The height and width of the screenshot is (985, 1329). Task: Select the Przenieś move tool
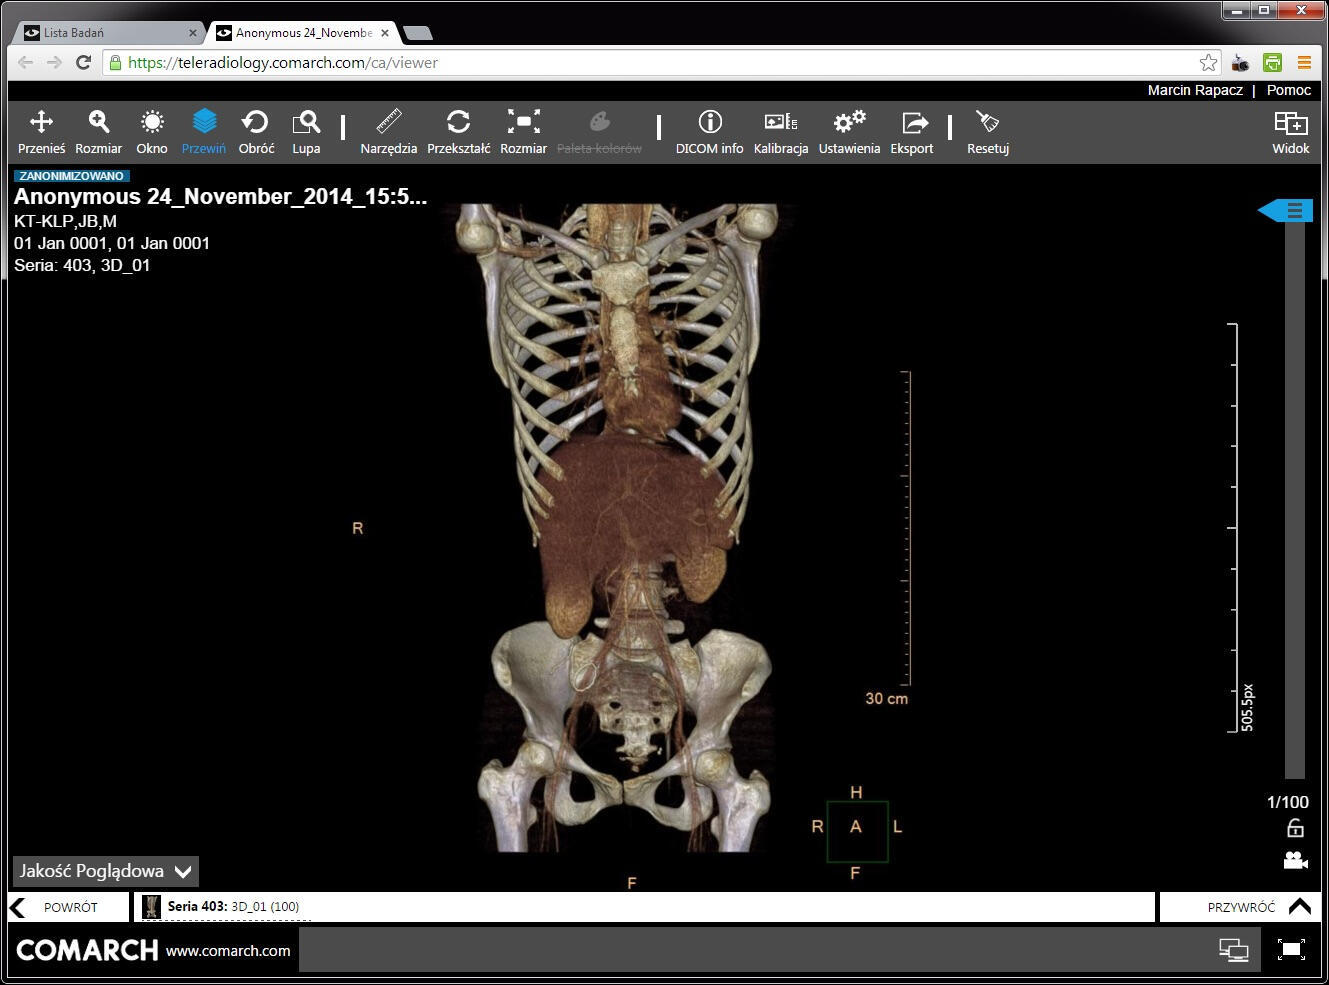tap(41, 132)
